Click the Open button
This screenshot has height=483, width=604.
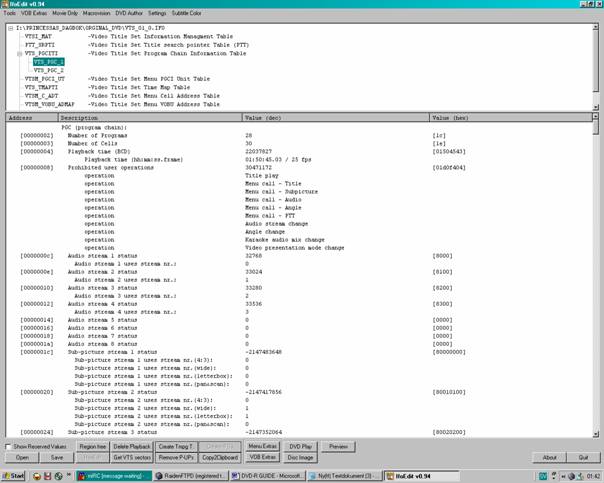click(x=22, y=458)
